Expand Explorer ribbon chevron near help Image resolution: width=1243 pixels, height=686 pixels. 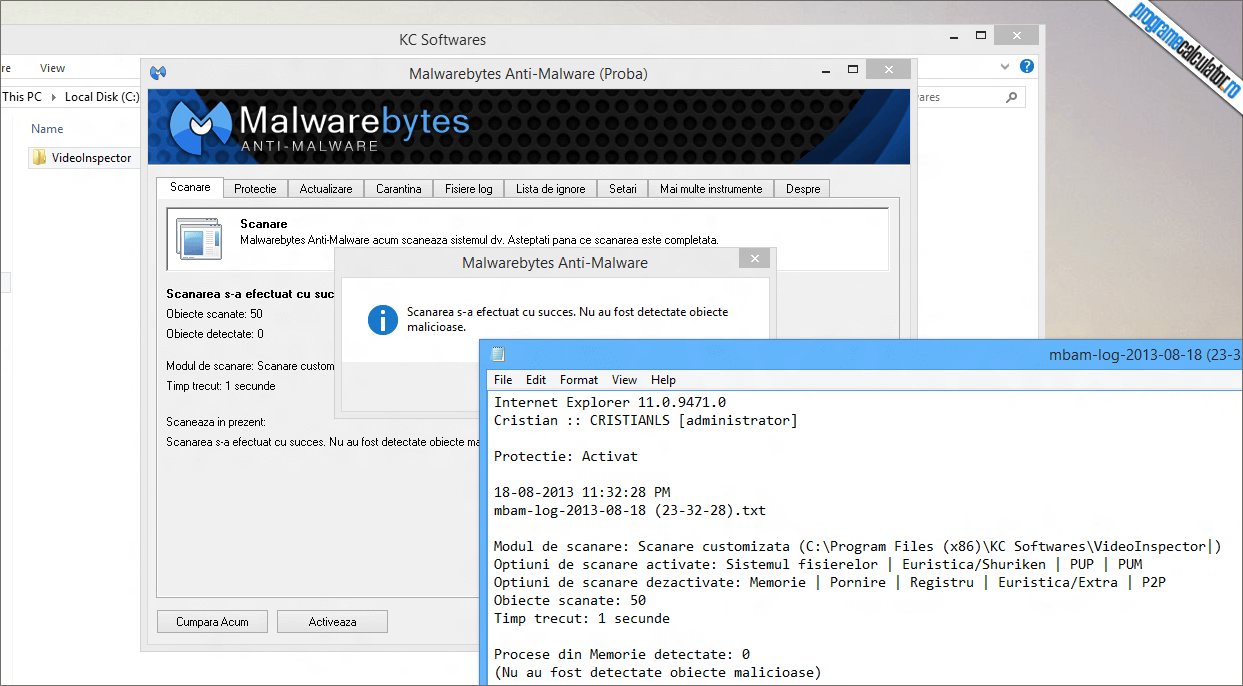(1006, 66)
